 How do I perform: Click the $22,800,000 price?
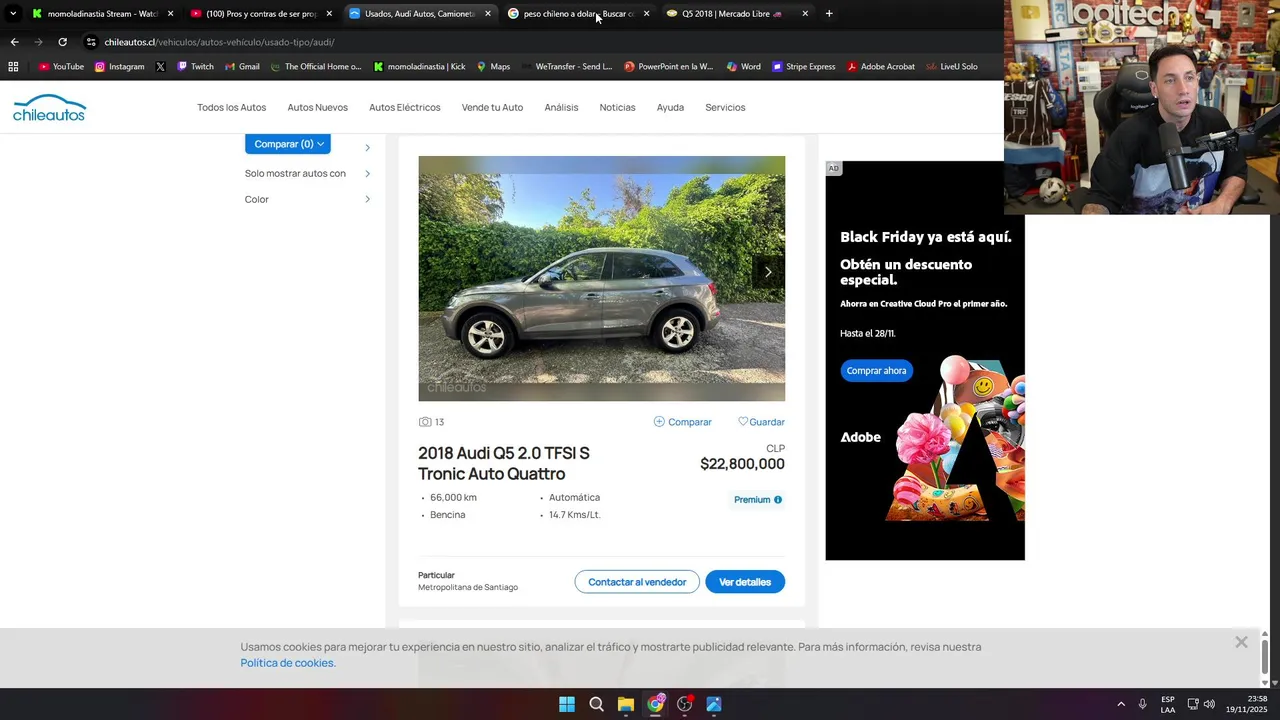coord(742,464)
